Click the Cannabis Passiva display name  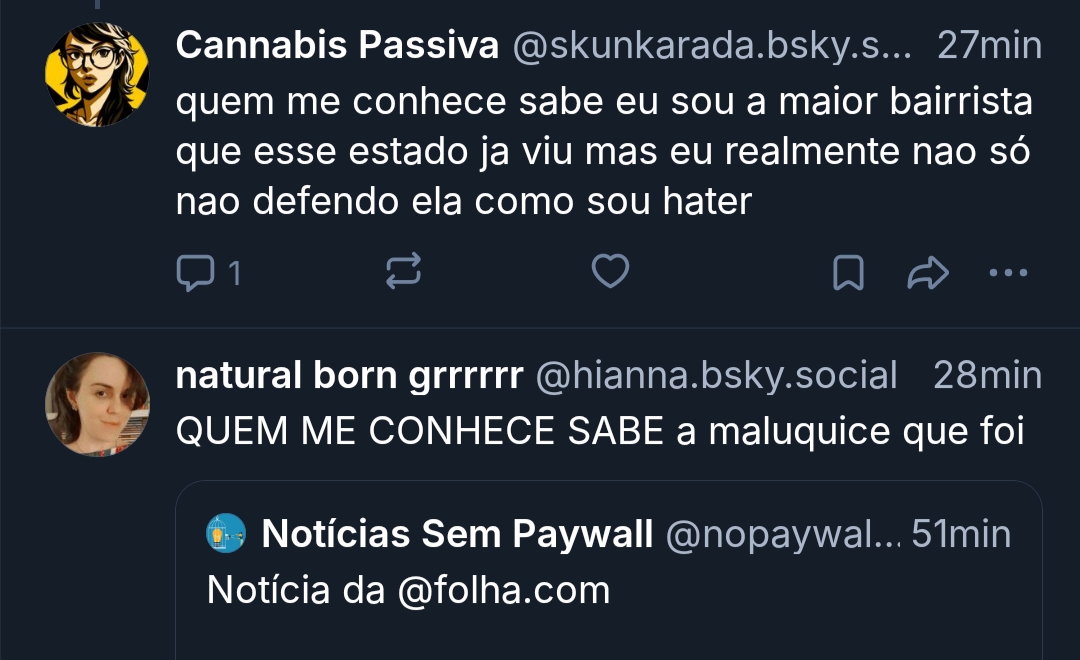tap(337, 46)
